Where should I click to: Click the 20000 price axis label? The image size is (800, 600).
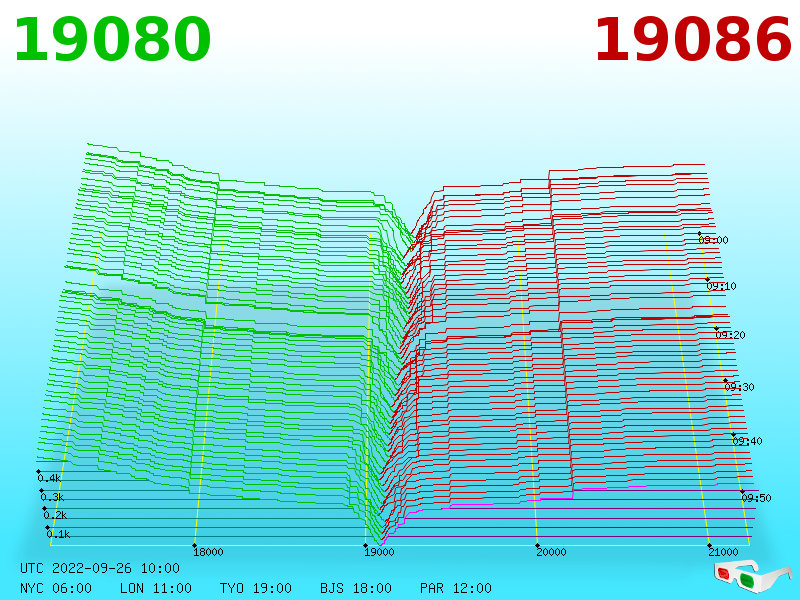point(551,552)
